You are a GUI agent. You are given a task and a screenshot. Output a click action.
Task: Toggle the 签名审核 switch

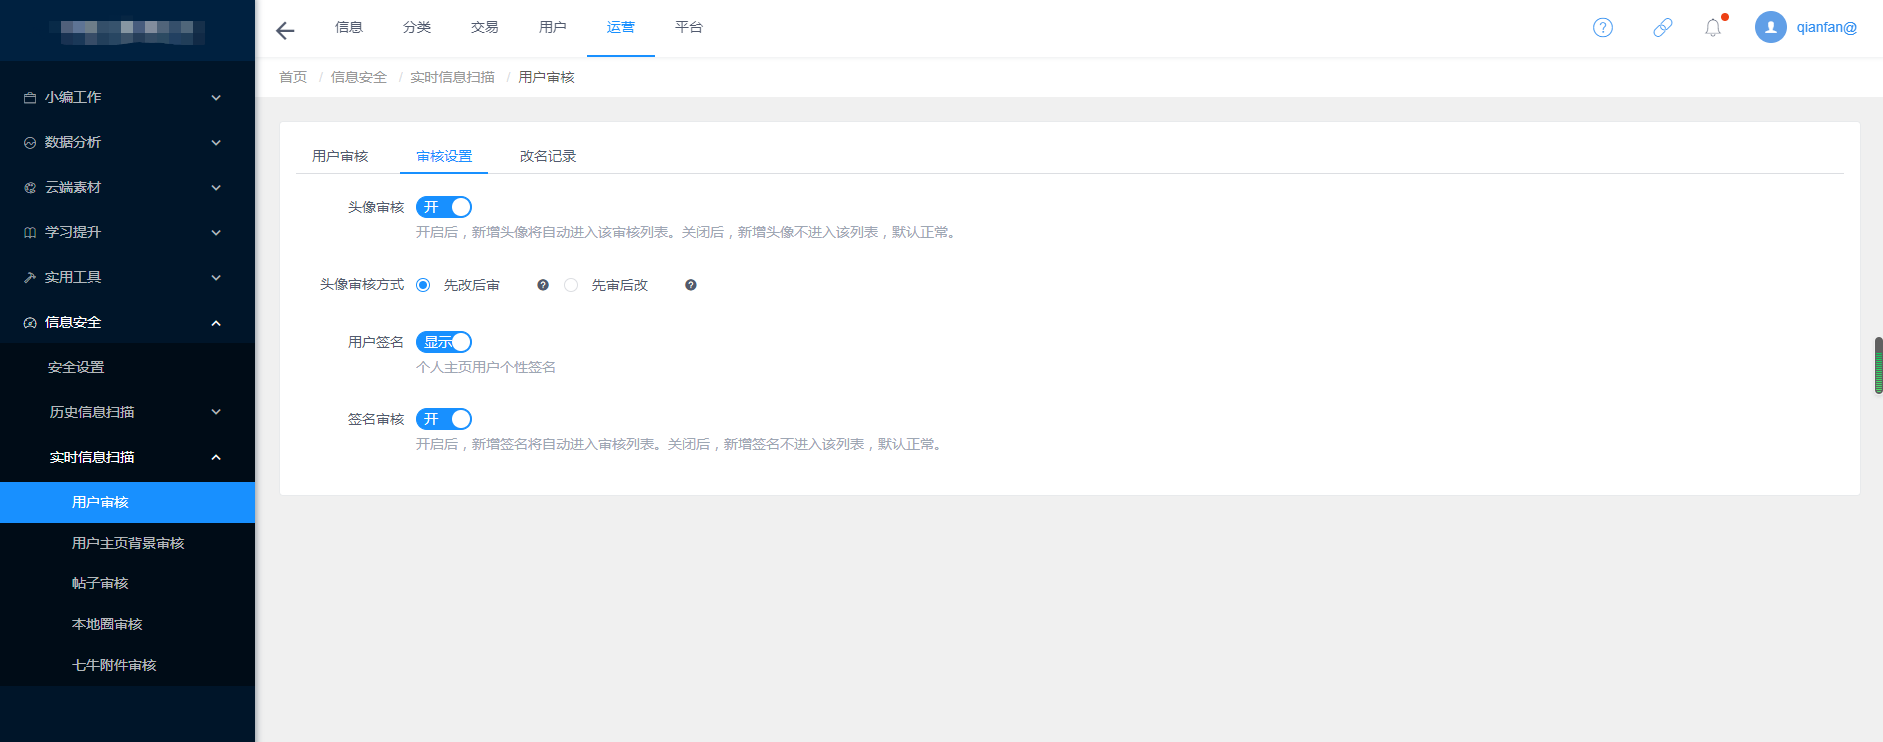444,419
